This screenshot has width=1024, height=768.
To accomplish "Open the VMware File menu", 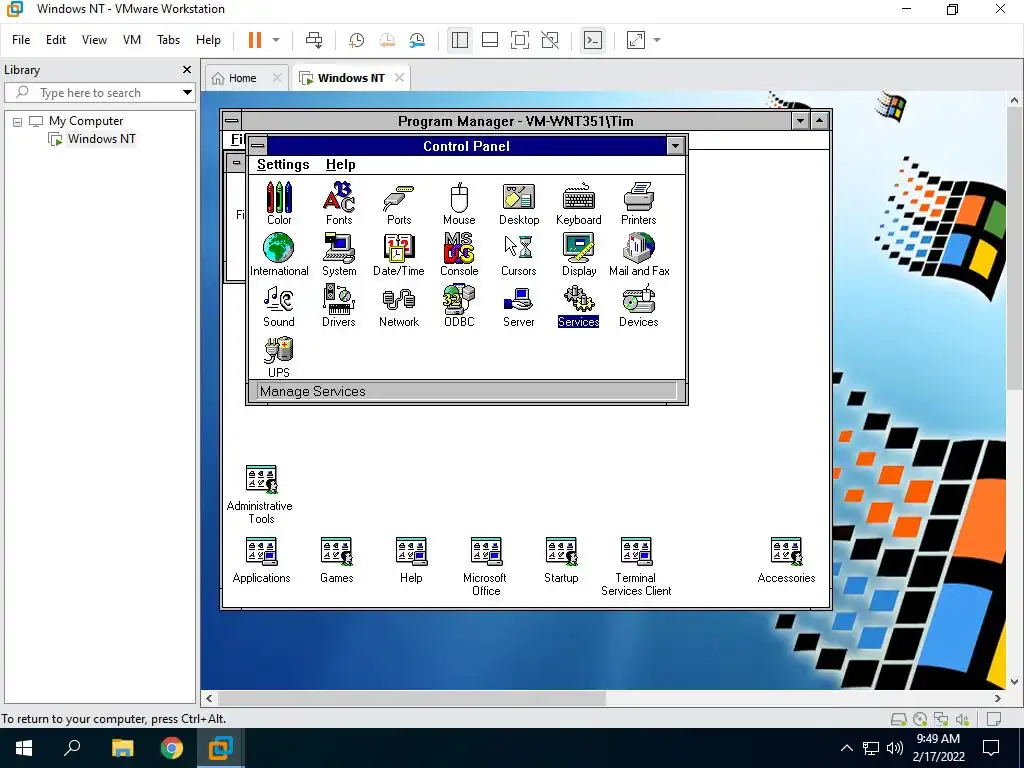I will tap(21, 40).
